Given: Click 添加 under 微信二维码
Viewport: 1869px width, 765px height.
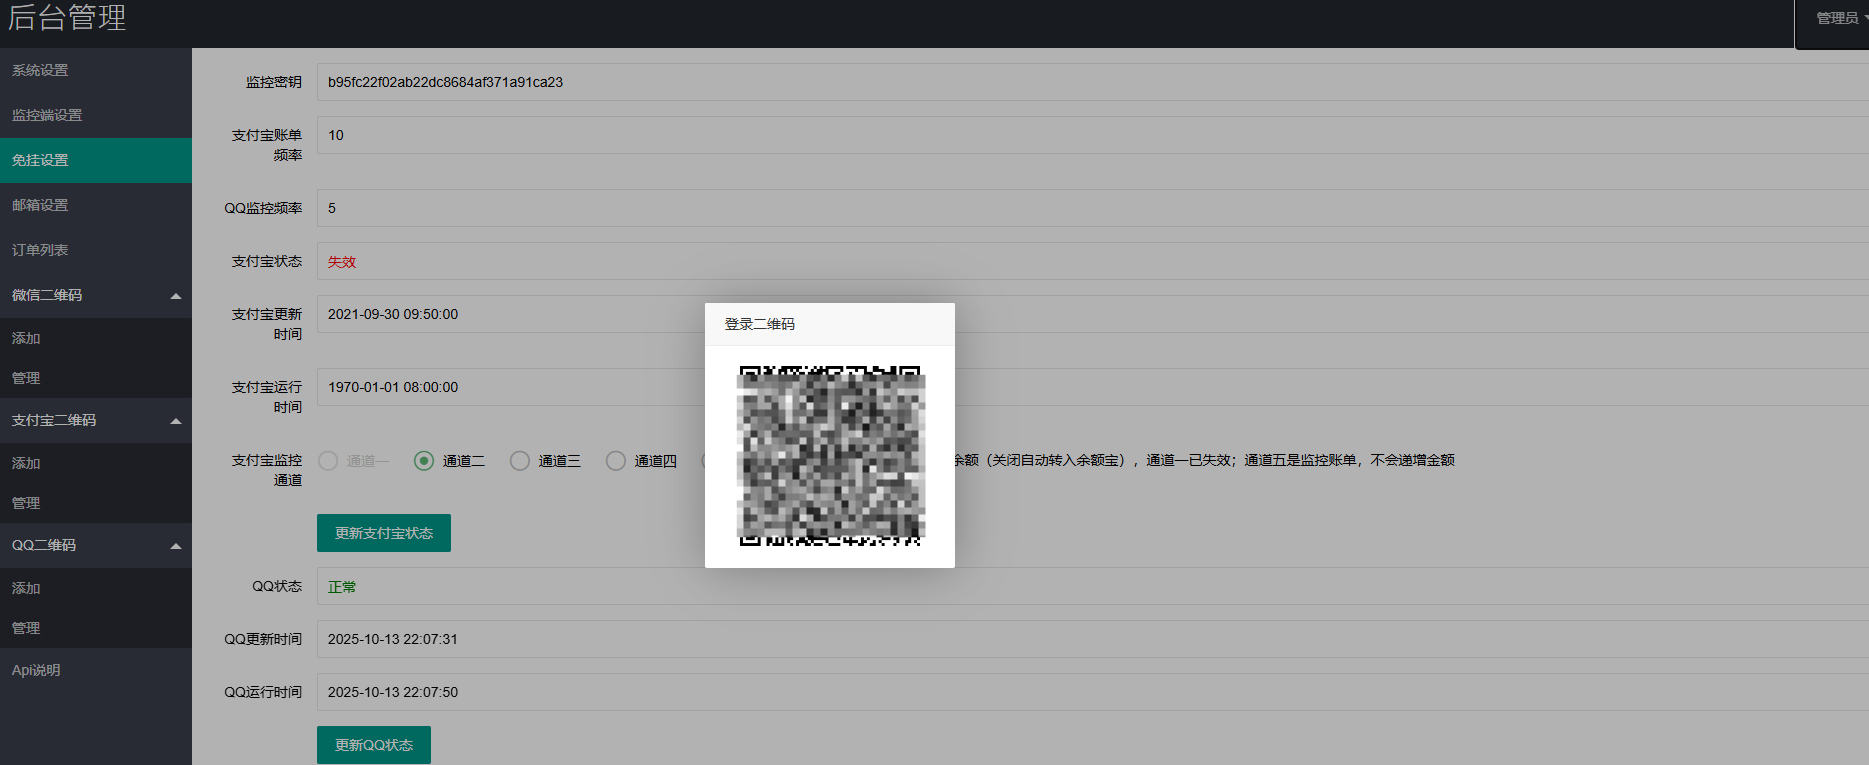Looking at the screenshot, I should pyautogui.click(x=26, y=338).
